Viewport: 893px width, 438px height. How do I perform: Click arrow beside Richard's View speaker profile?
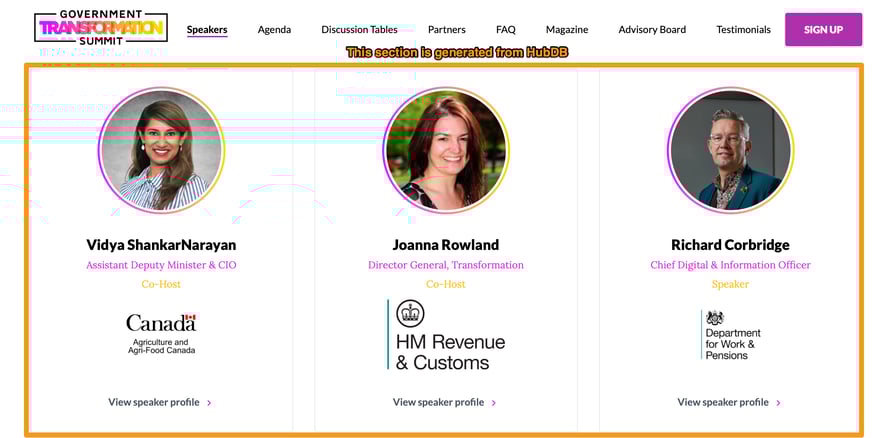778,403
